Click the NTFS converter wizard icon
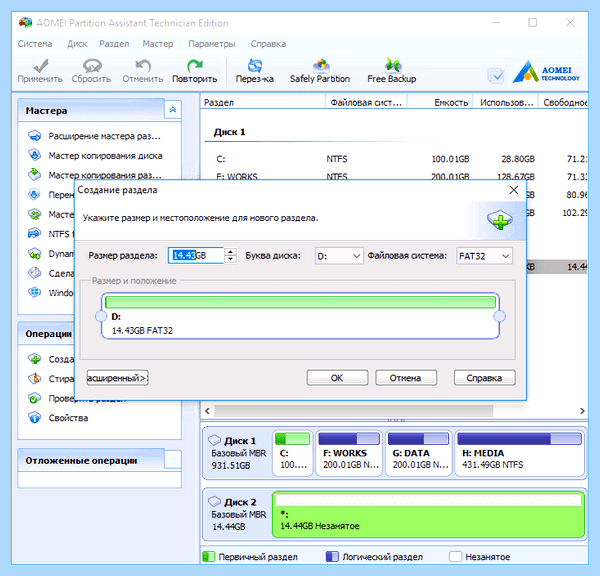 click(34, 233)
